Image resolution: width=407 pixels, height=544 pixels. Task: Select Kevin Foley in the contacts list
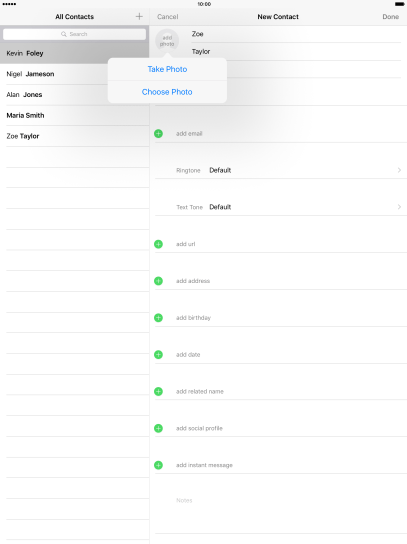click(75, 53)
